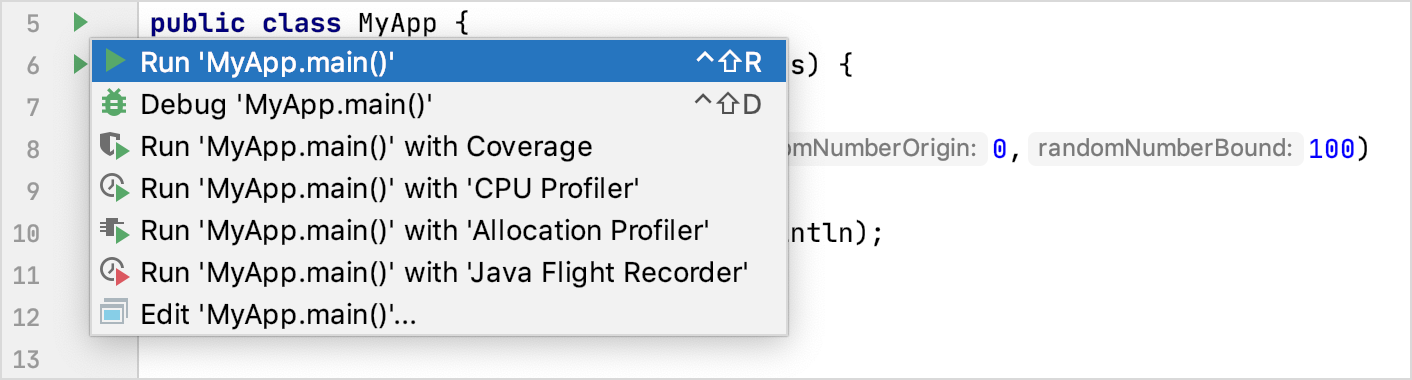
Task: Click the run gutter arrow on line 6
Action: coord(78,64)
